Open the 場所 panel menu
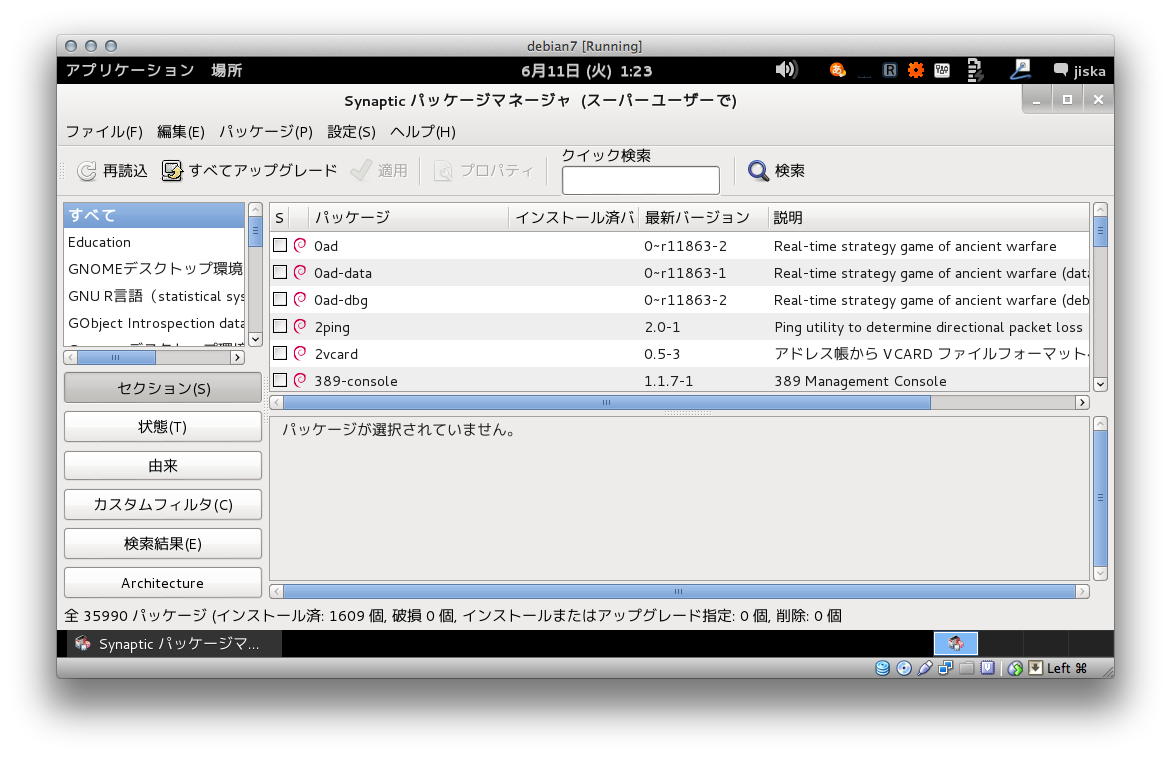The height and width of the screenshot is (757, 1171). 227,70
